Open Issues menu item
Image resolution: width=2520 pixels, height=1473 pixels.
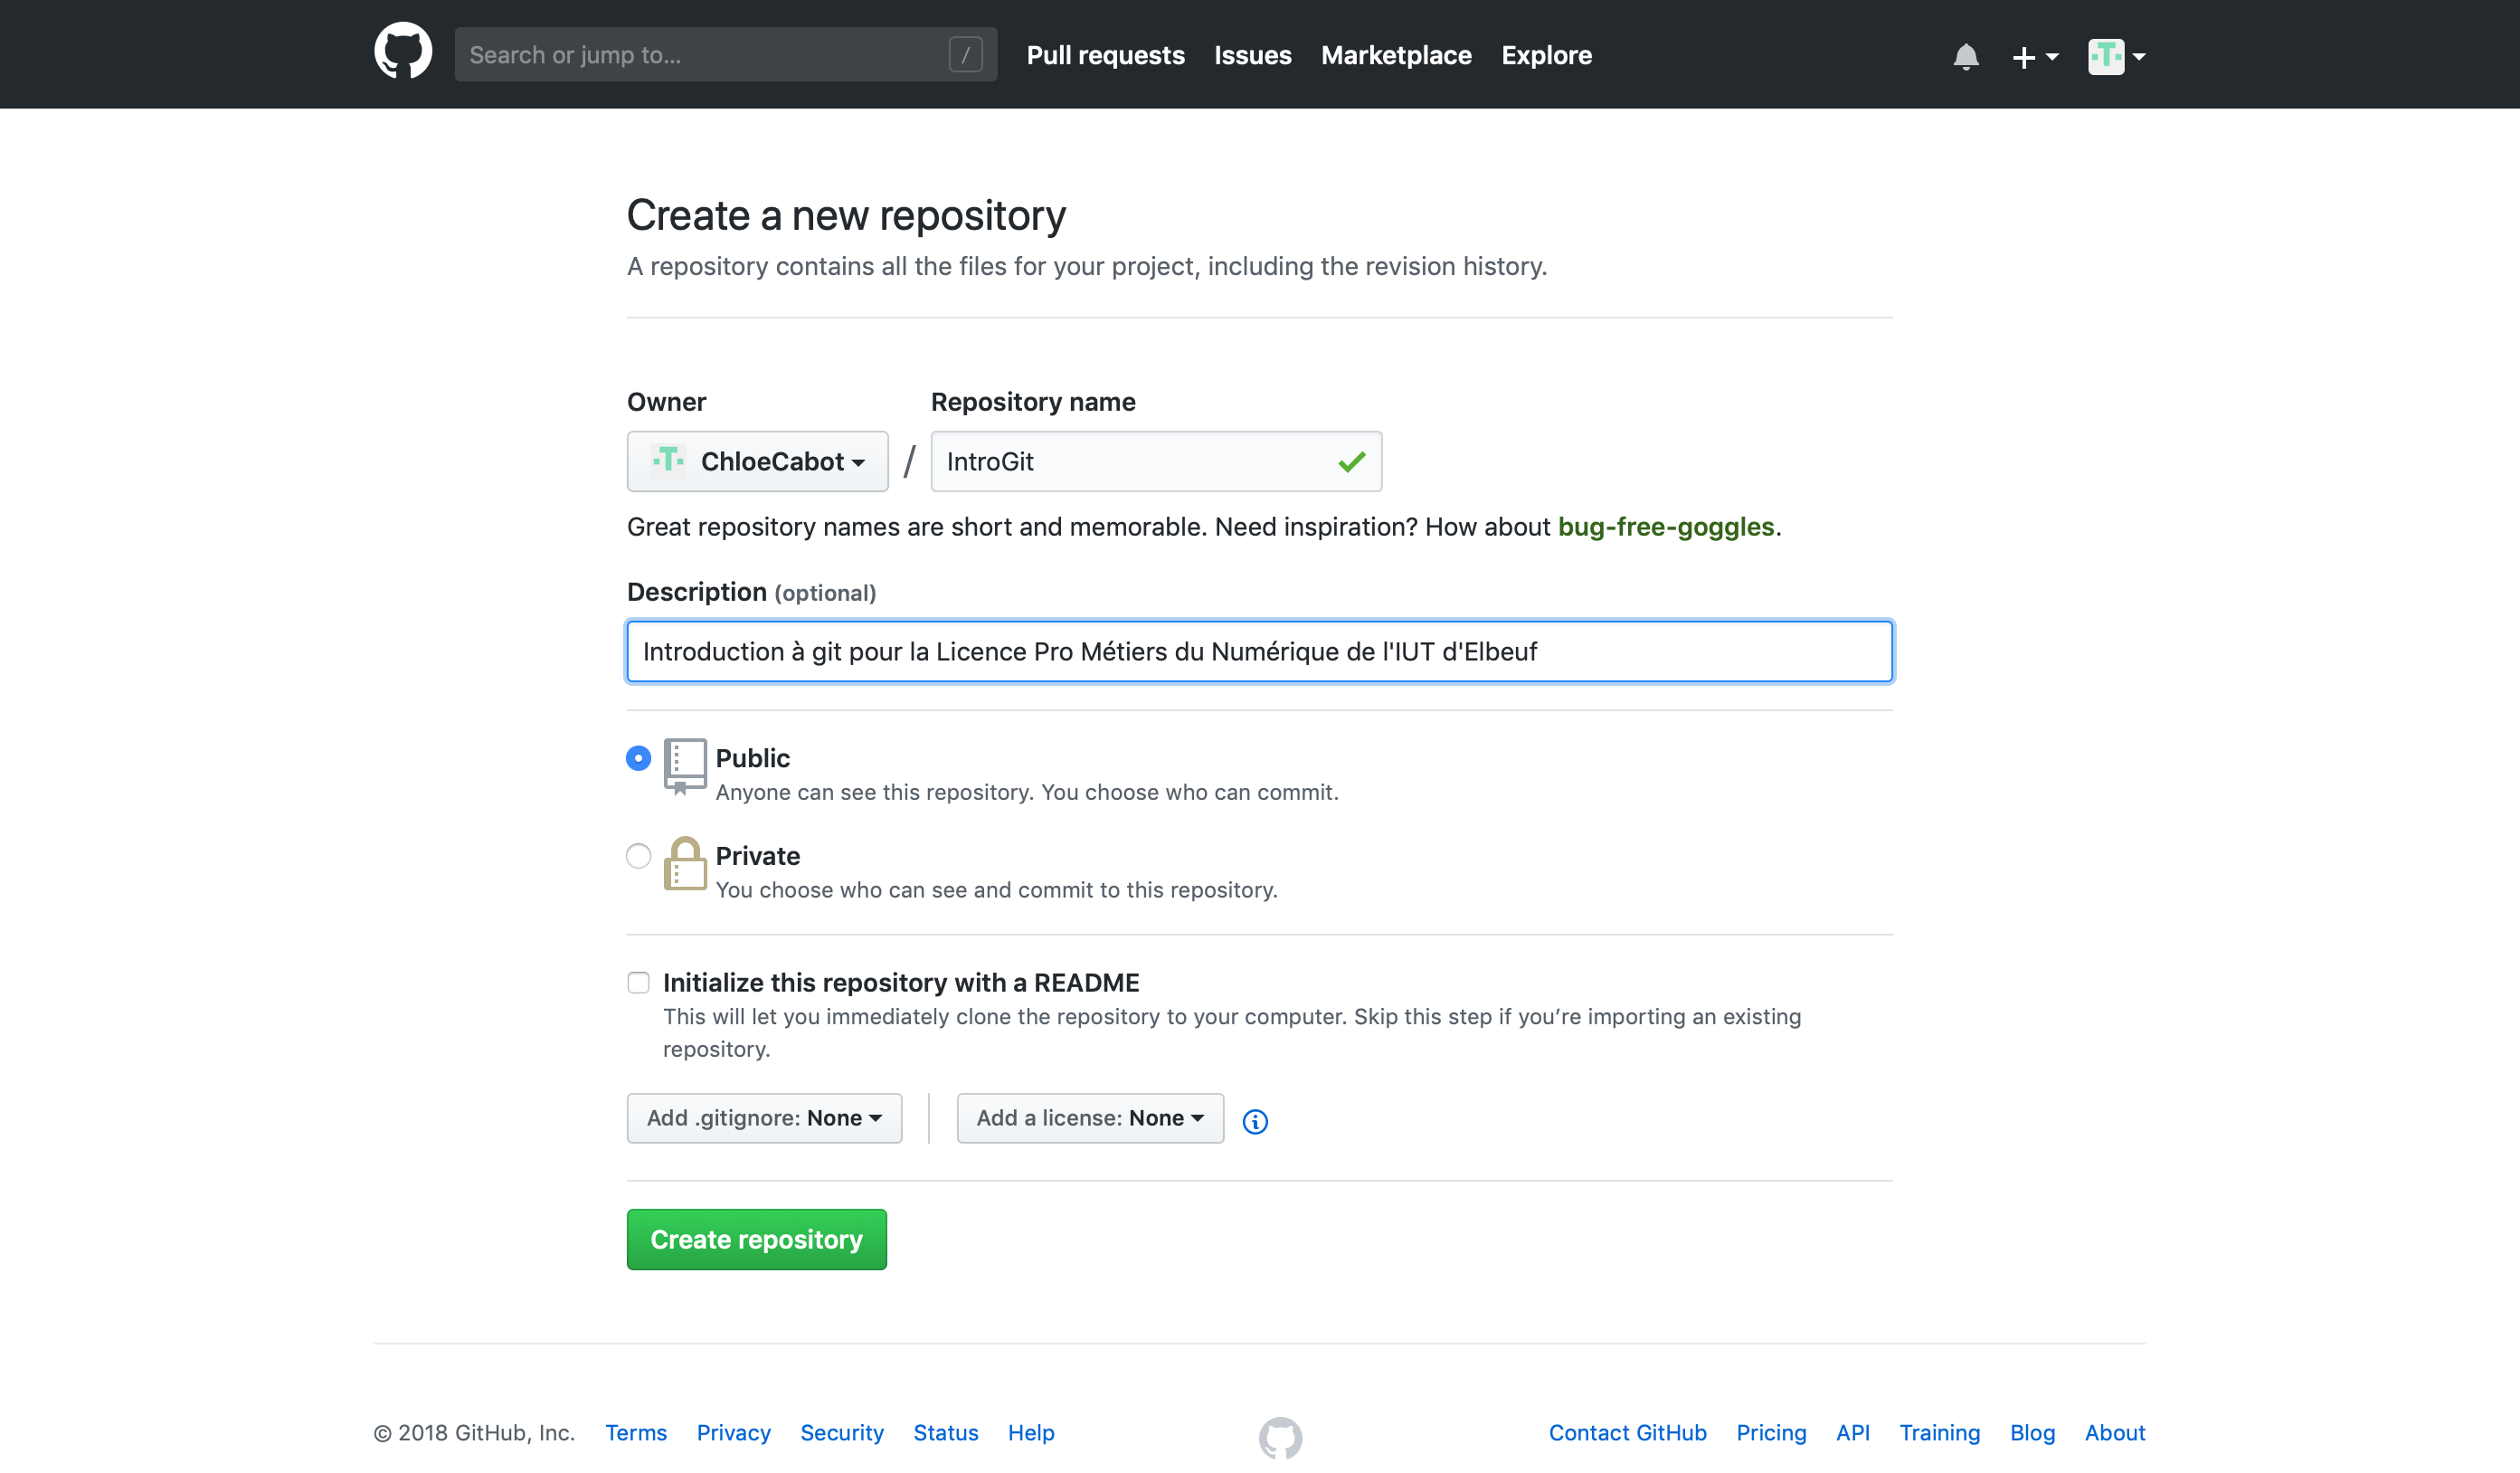[x=1253, y=54]
